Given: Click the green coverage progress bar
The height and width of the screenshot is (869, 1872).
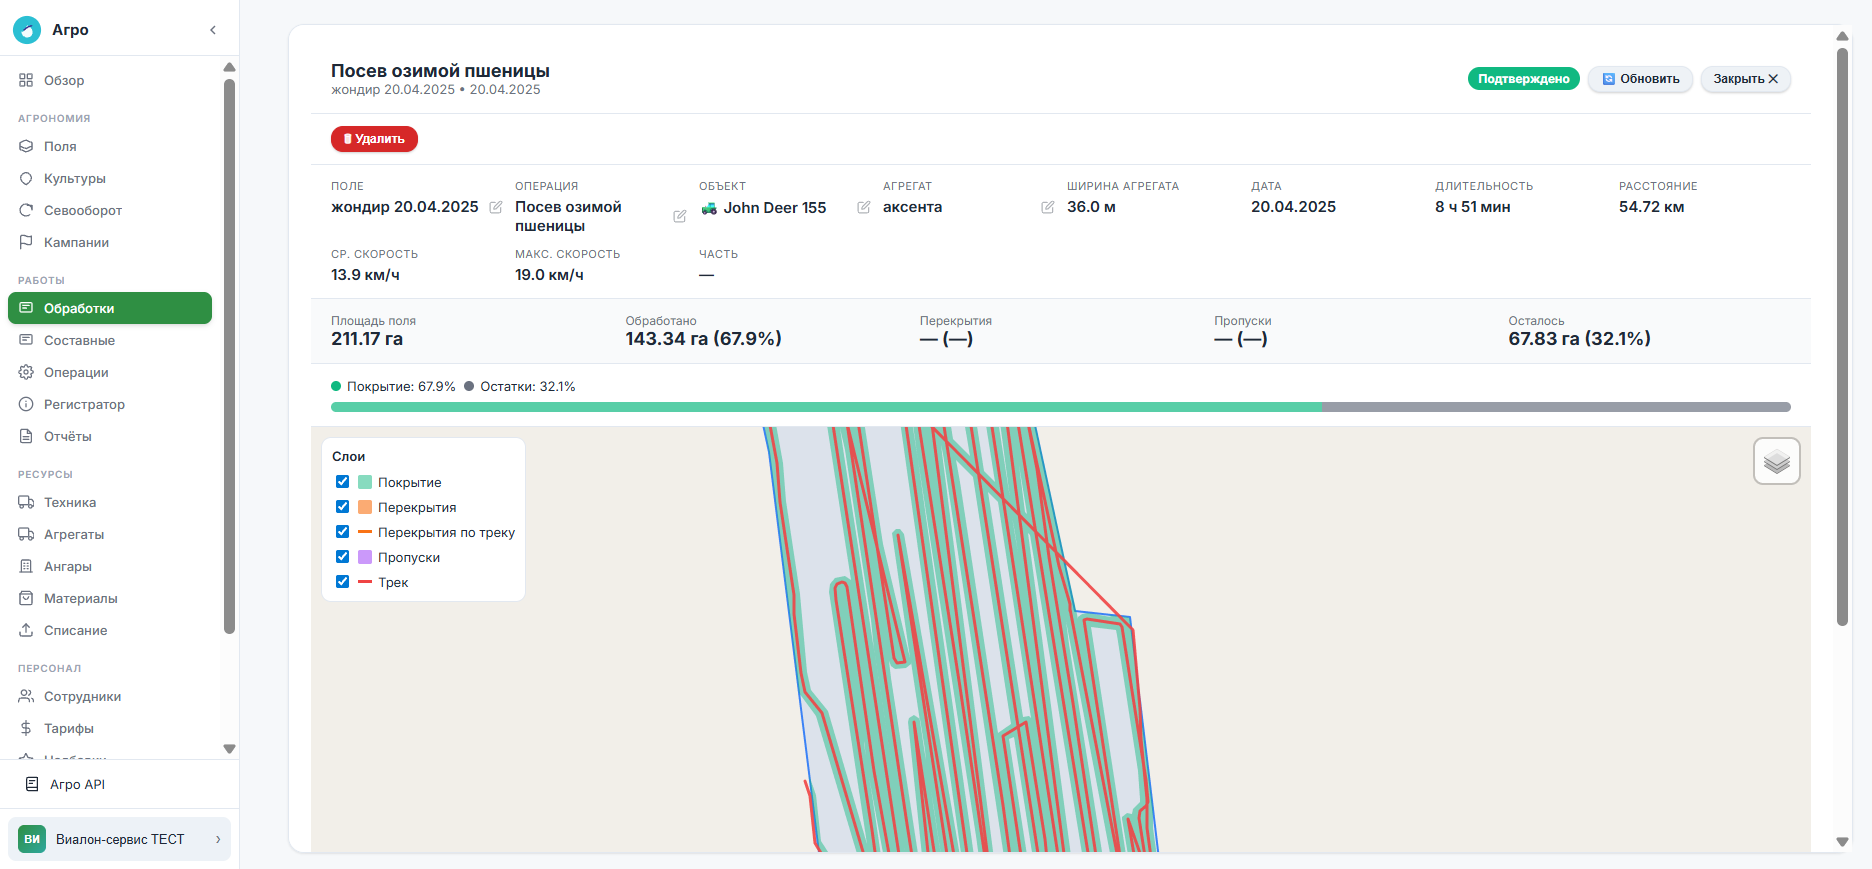Looking at the screenshot, I should pos(826,407).
